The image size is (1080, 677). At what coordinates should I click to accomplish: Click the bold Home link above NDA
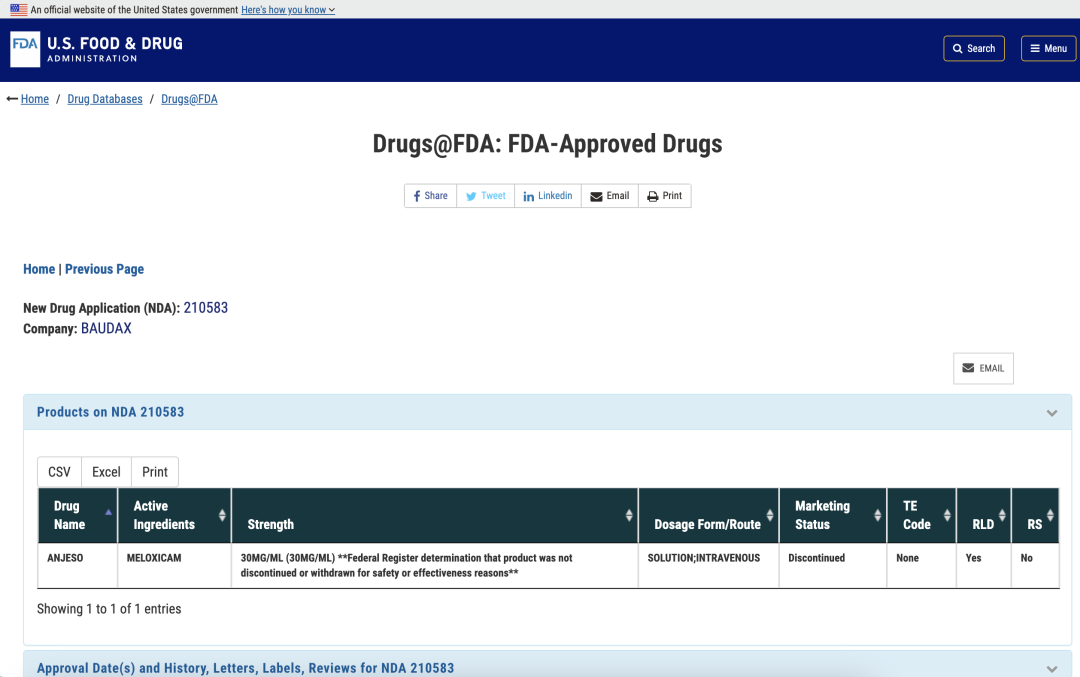coord(39,269)
